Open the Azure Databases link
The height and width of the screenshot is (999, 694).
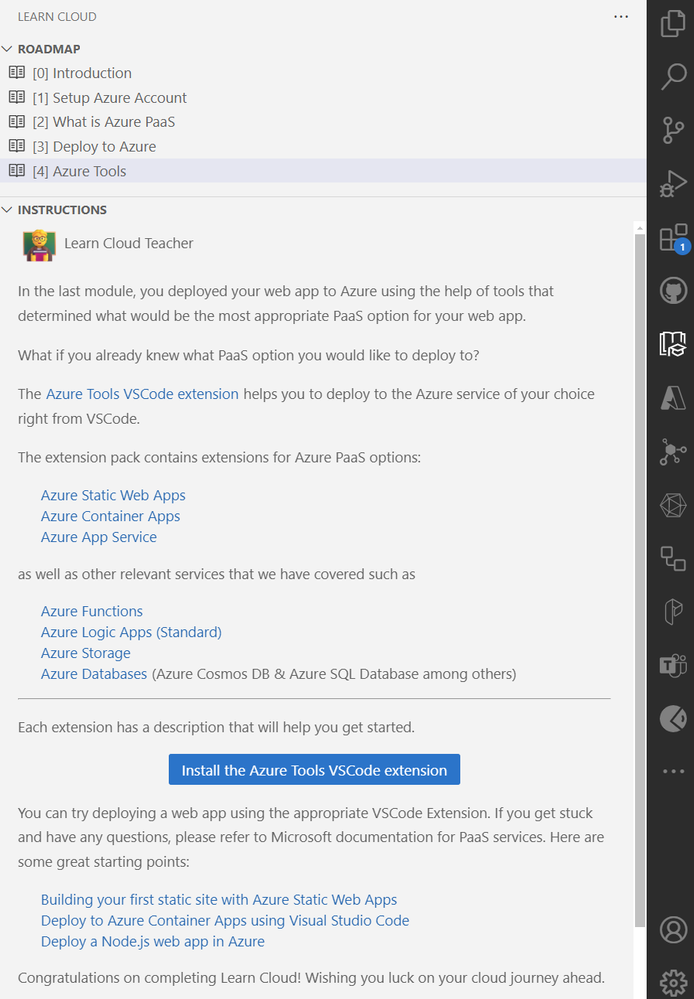point(94,674)
